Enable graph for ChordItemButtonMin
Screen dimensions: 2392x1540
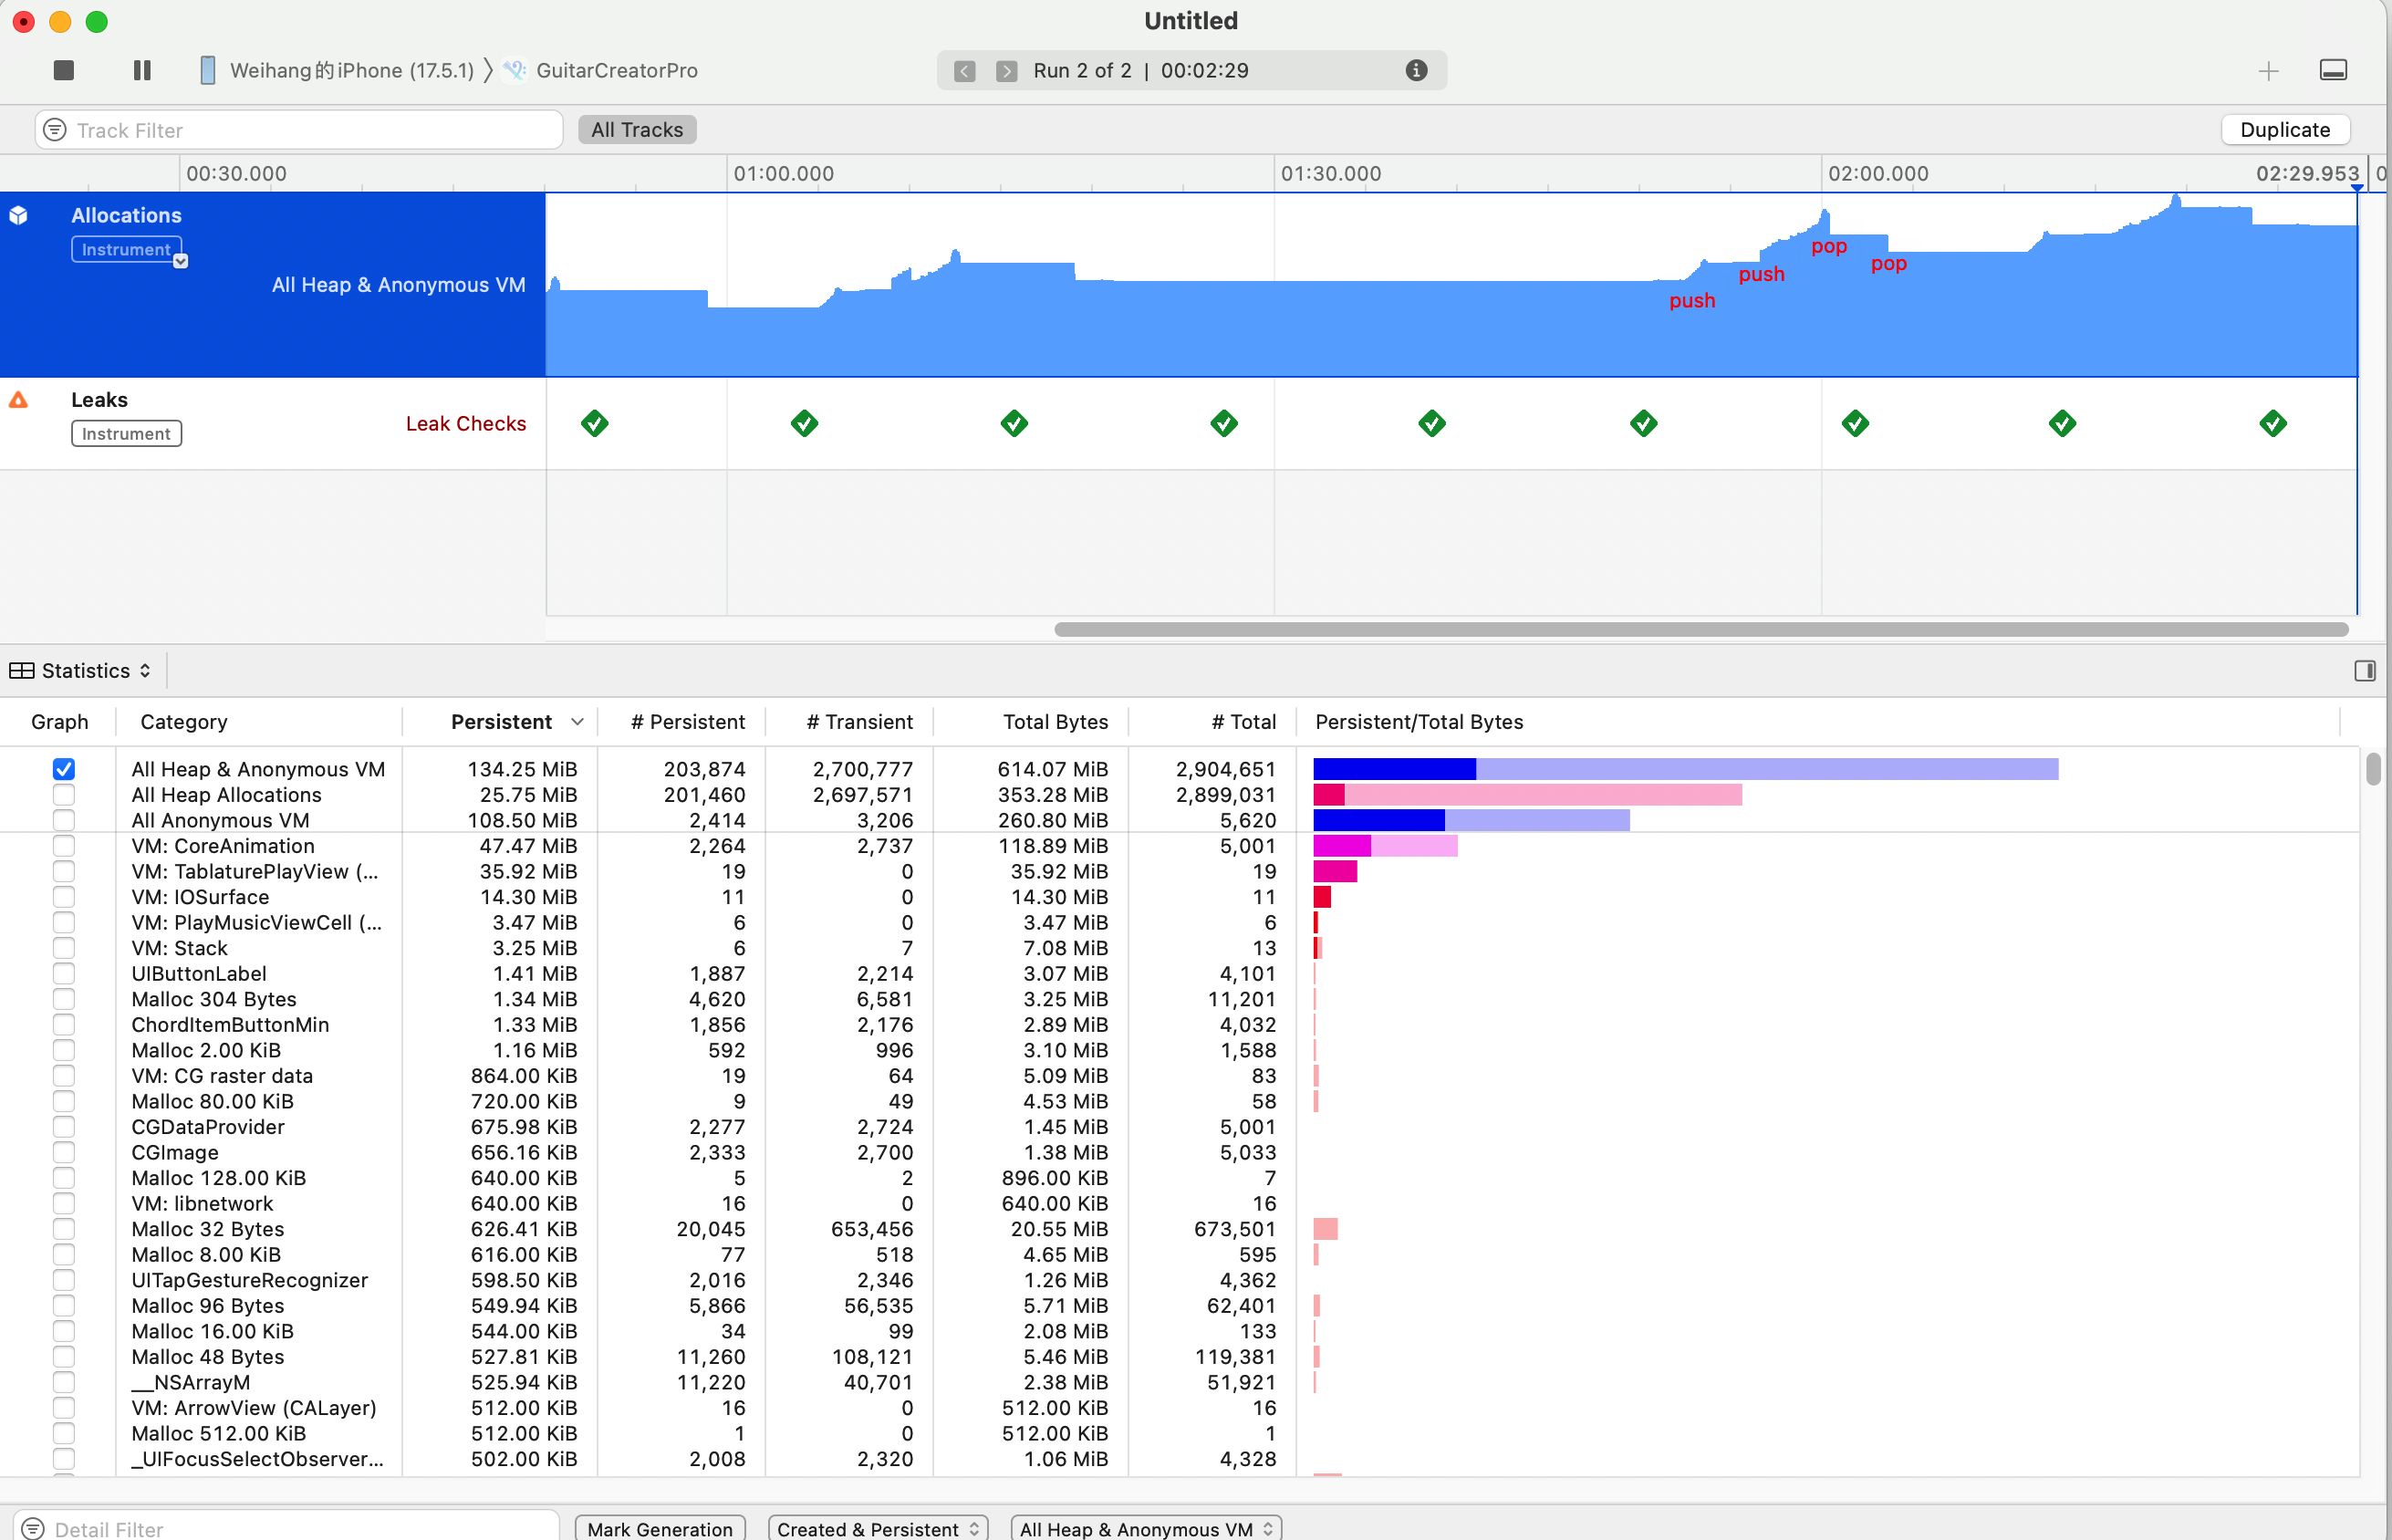point(63,1025)
